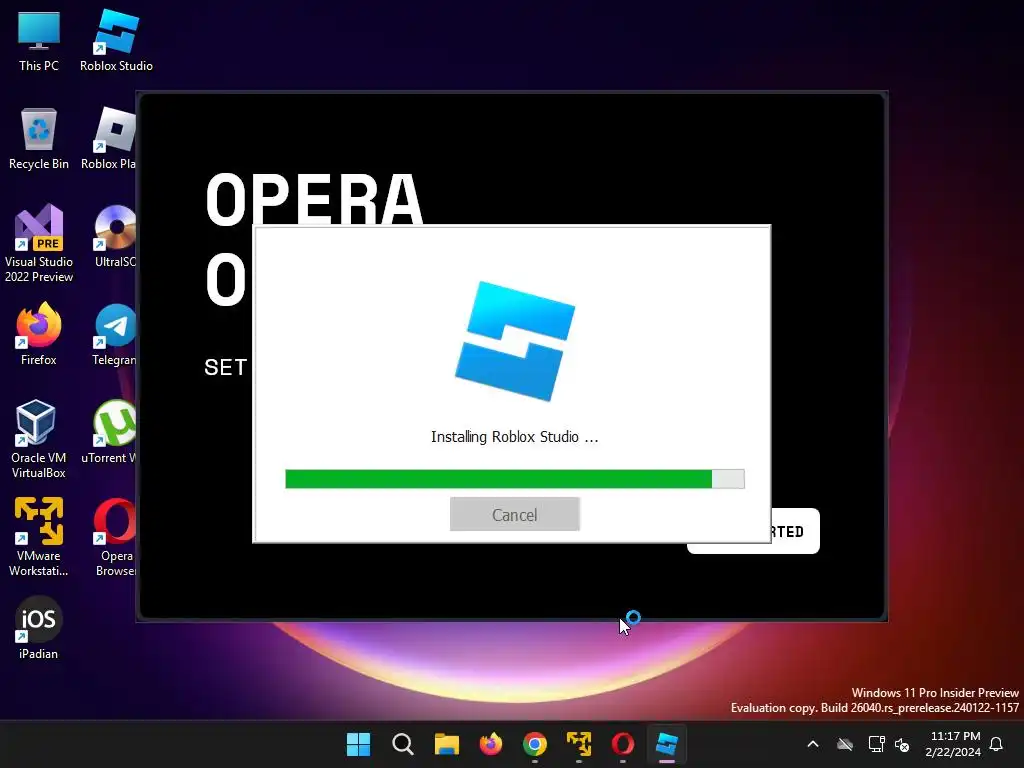
Task: Open the Windows Start menu
Action: (x=359, y=744)
